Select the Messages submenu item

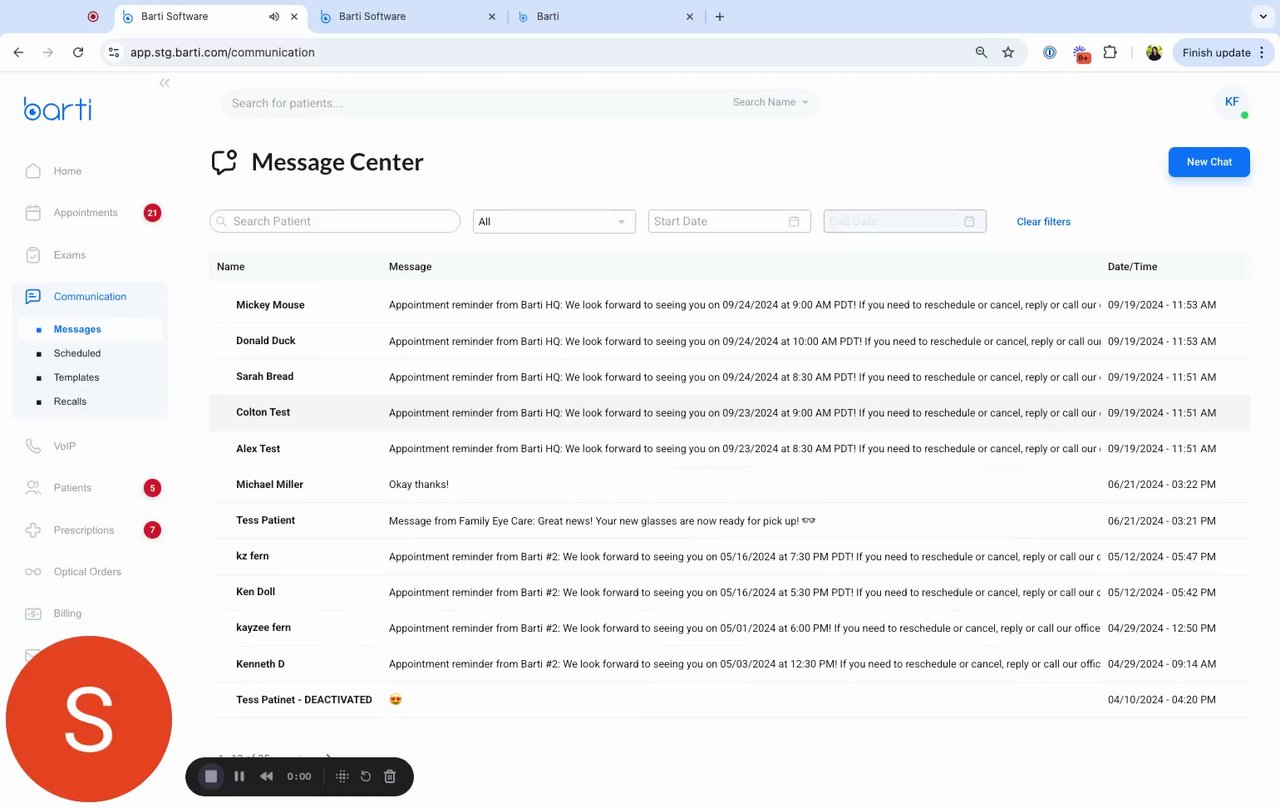(x=77, y=329)
